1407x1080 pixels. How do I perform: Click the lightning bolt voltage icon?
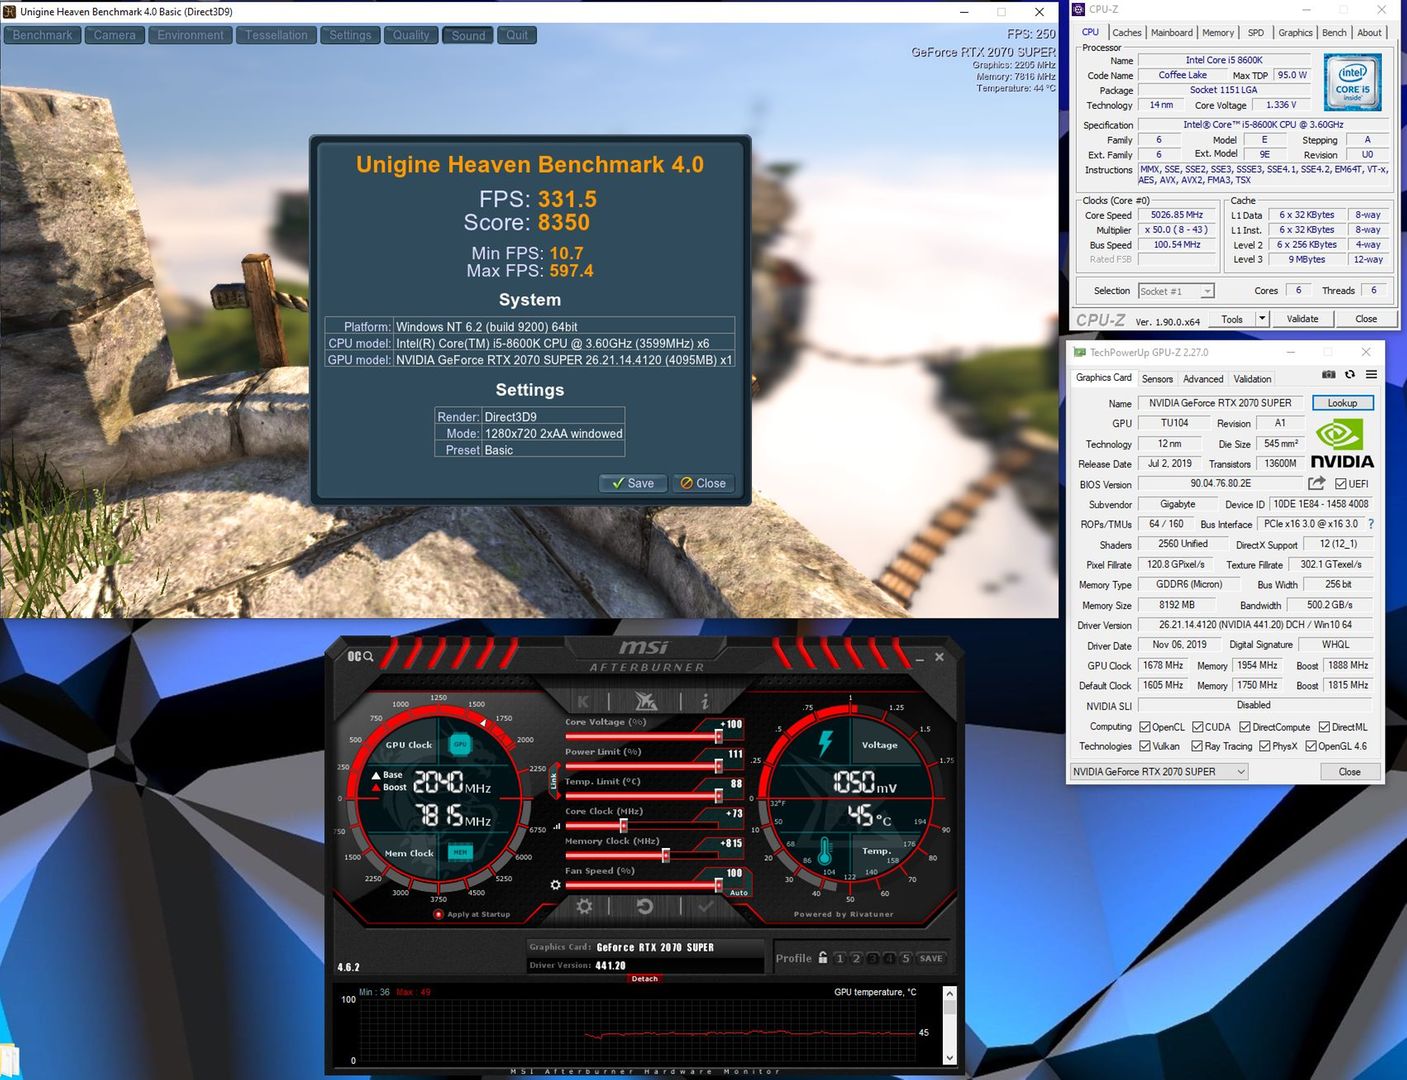coord(826,743)
